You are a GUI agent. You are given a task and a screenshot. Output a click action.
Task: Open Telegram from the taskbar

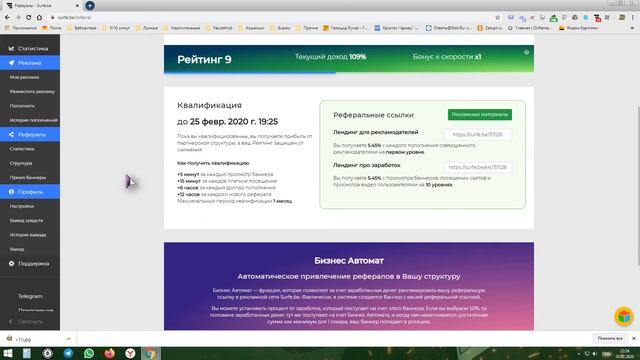pos(68,353)
